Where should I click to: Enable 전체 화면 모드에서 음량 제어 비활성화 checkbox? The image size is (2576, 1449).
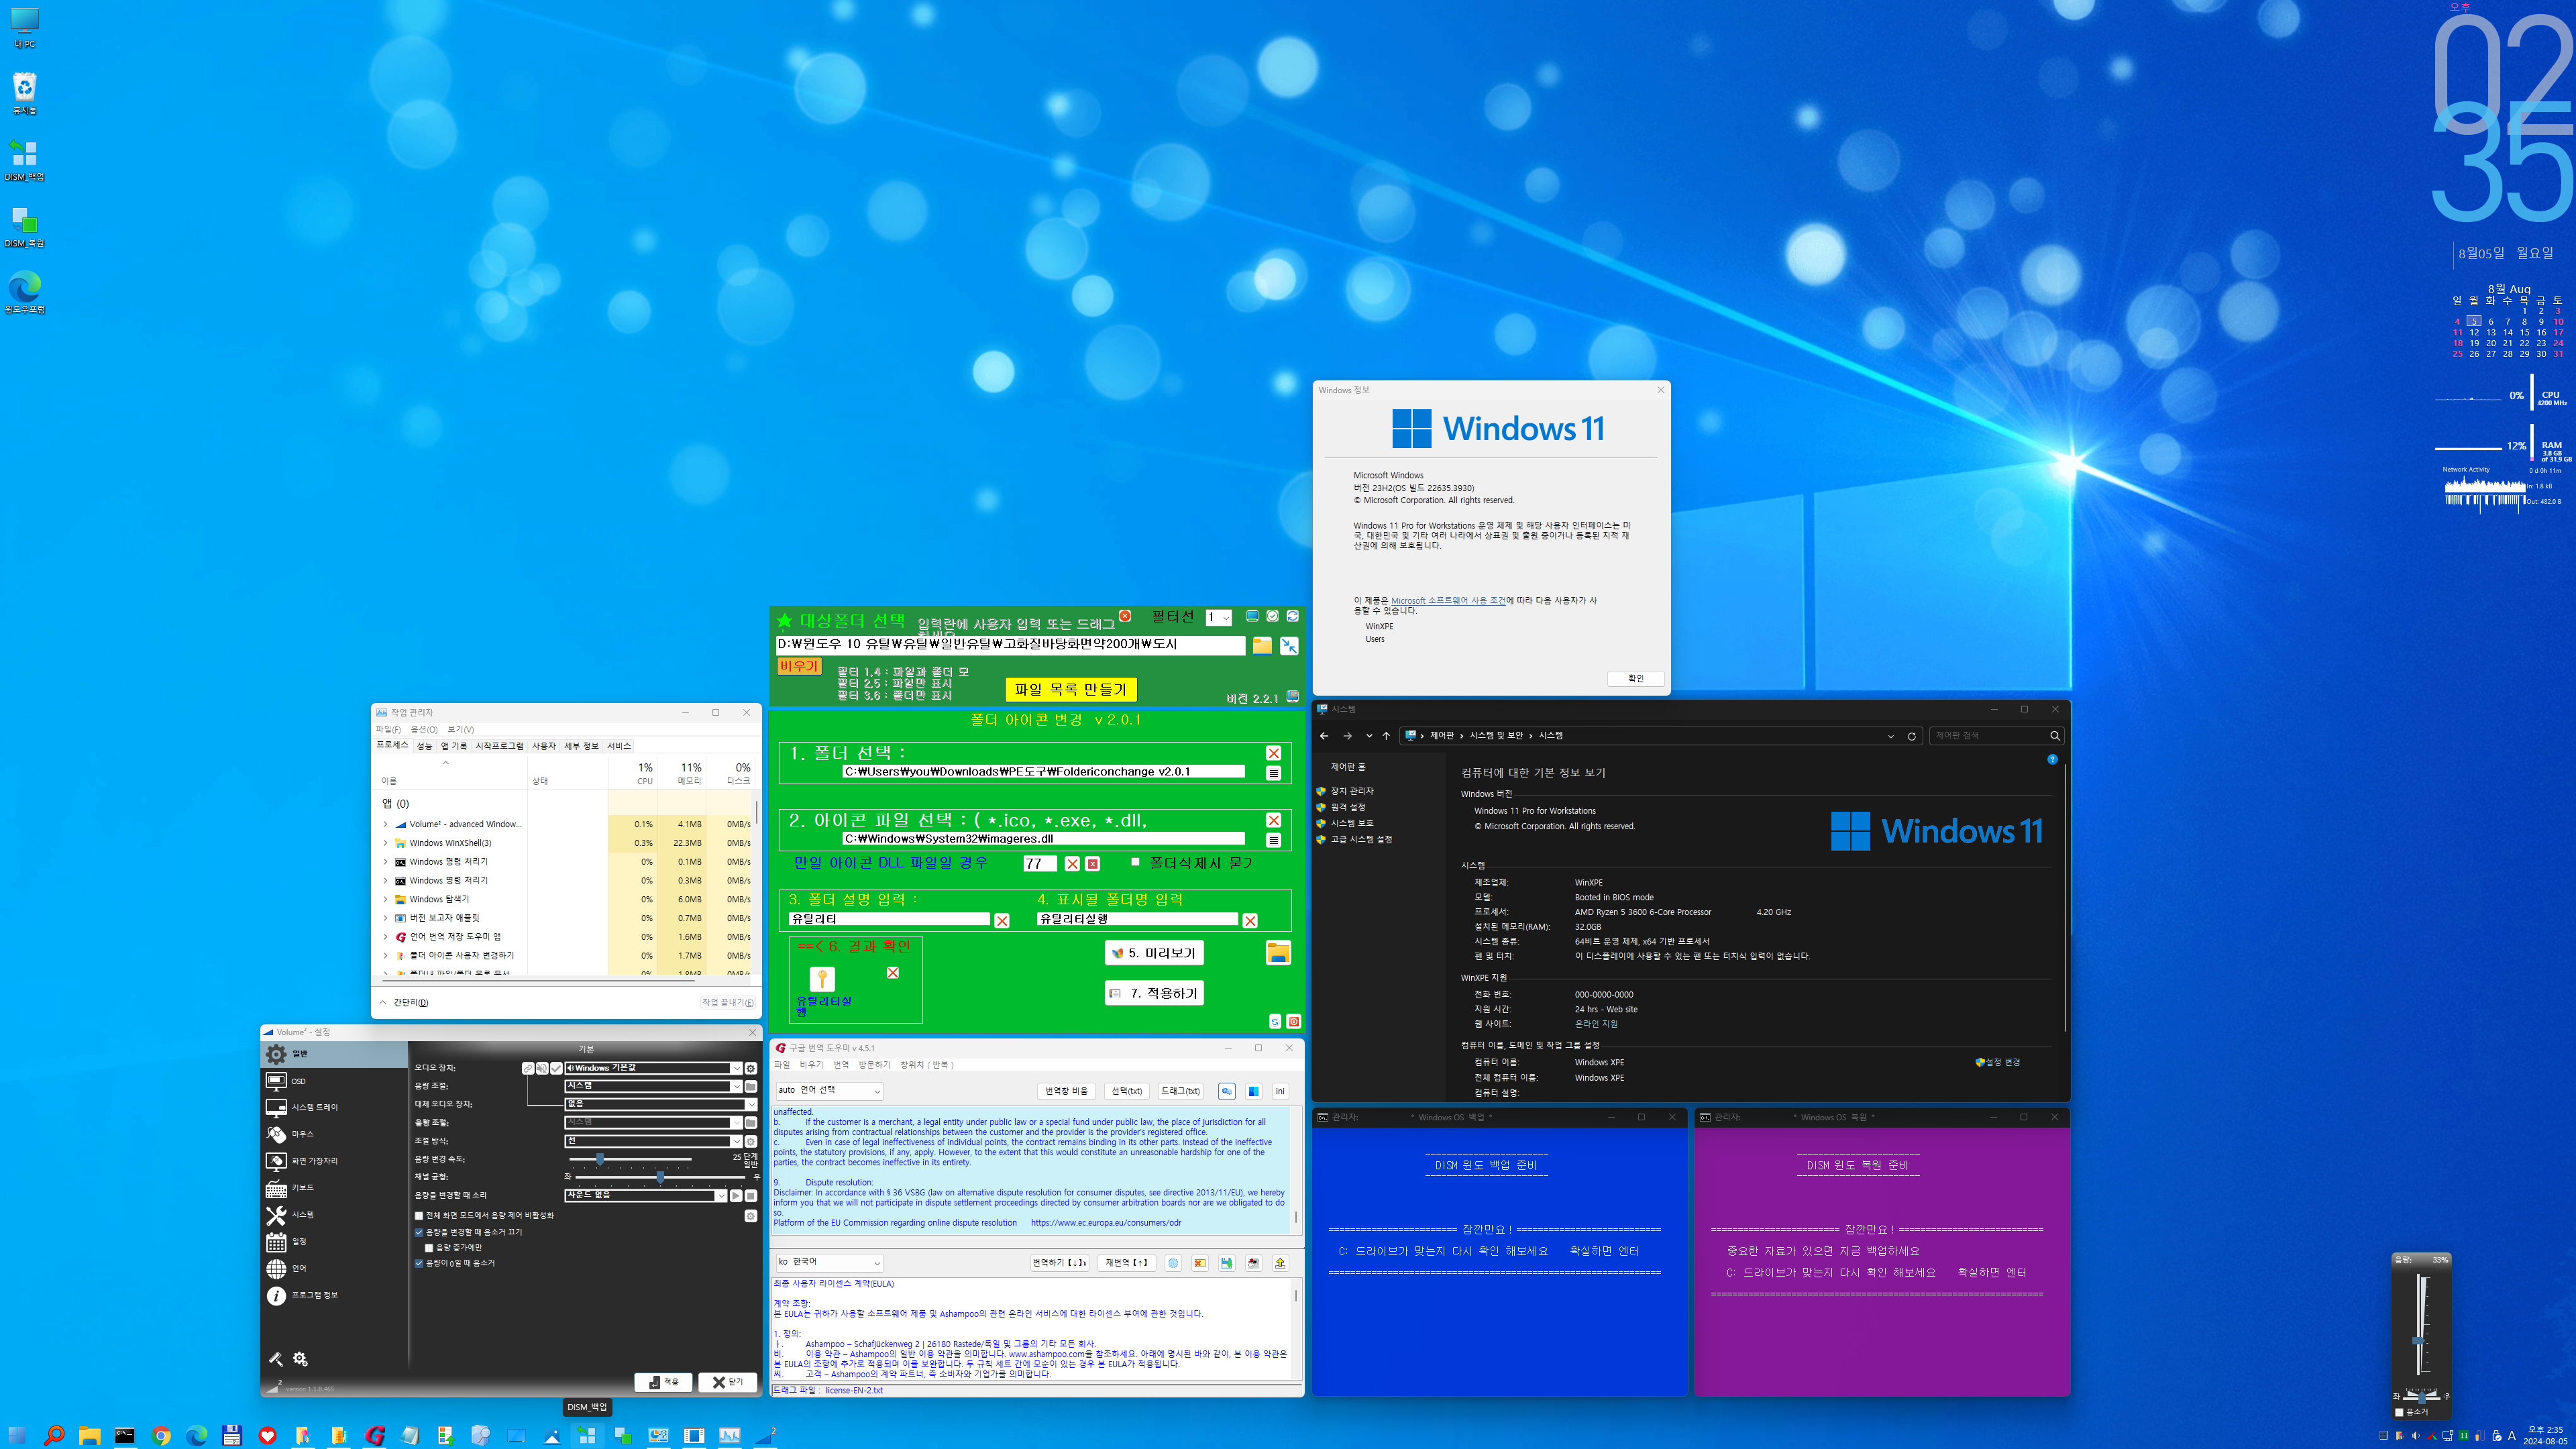coord(419,1216)
